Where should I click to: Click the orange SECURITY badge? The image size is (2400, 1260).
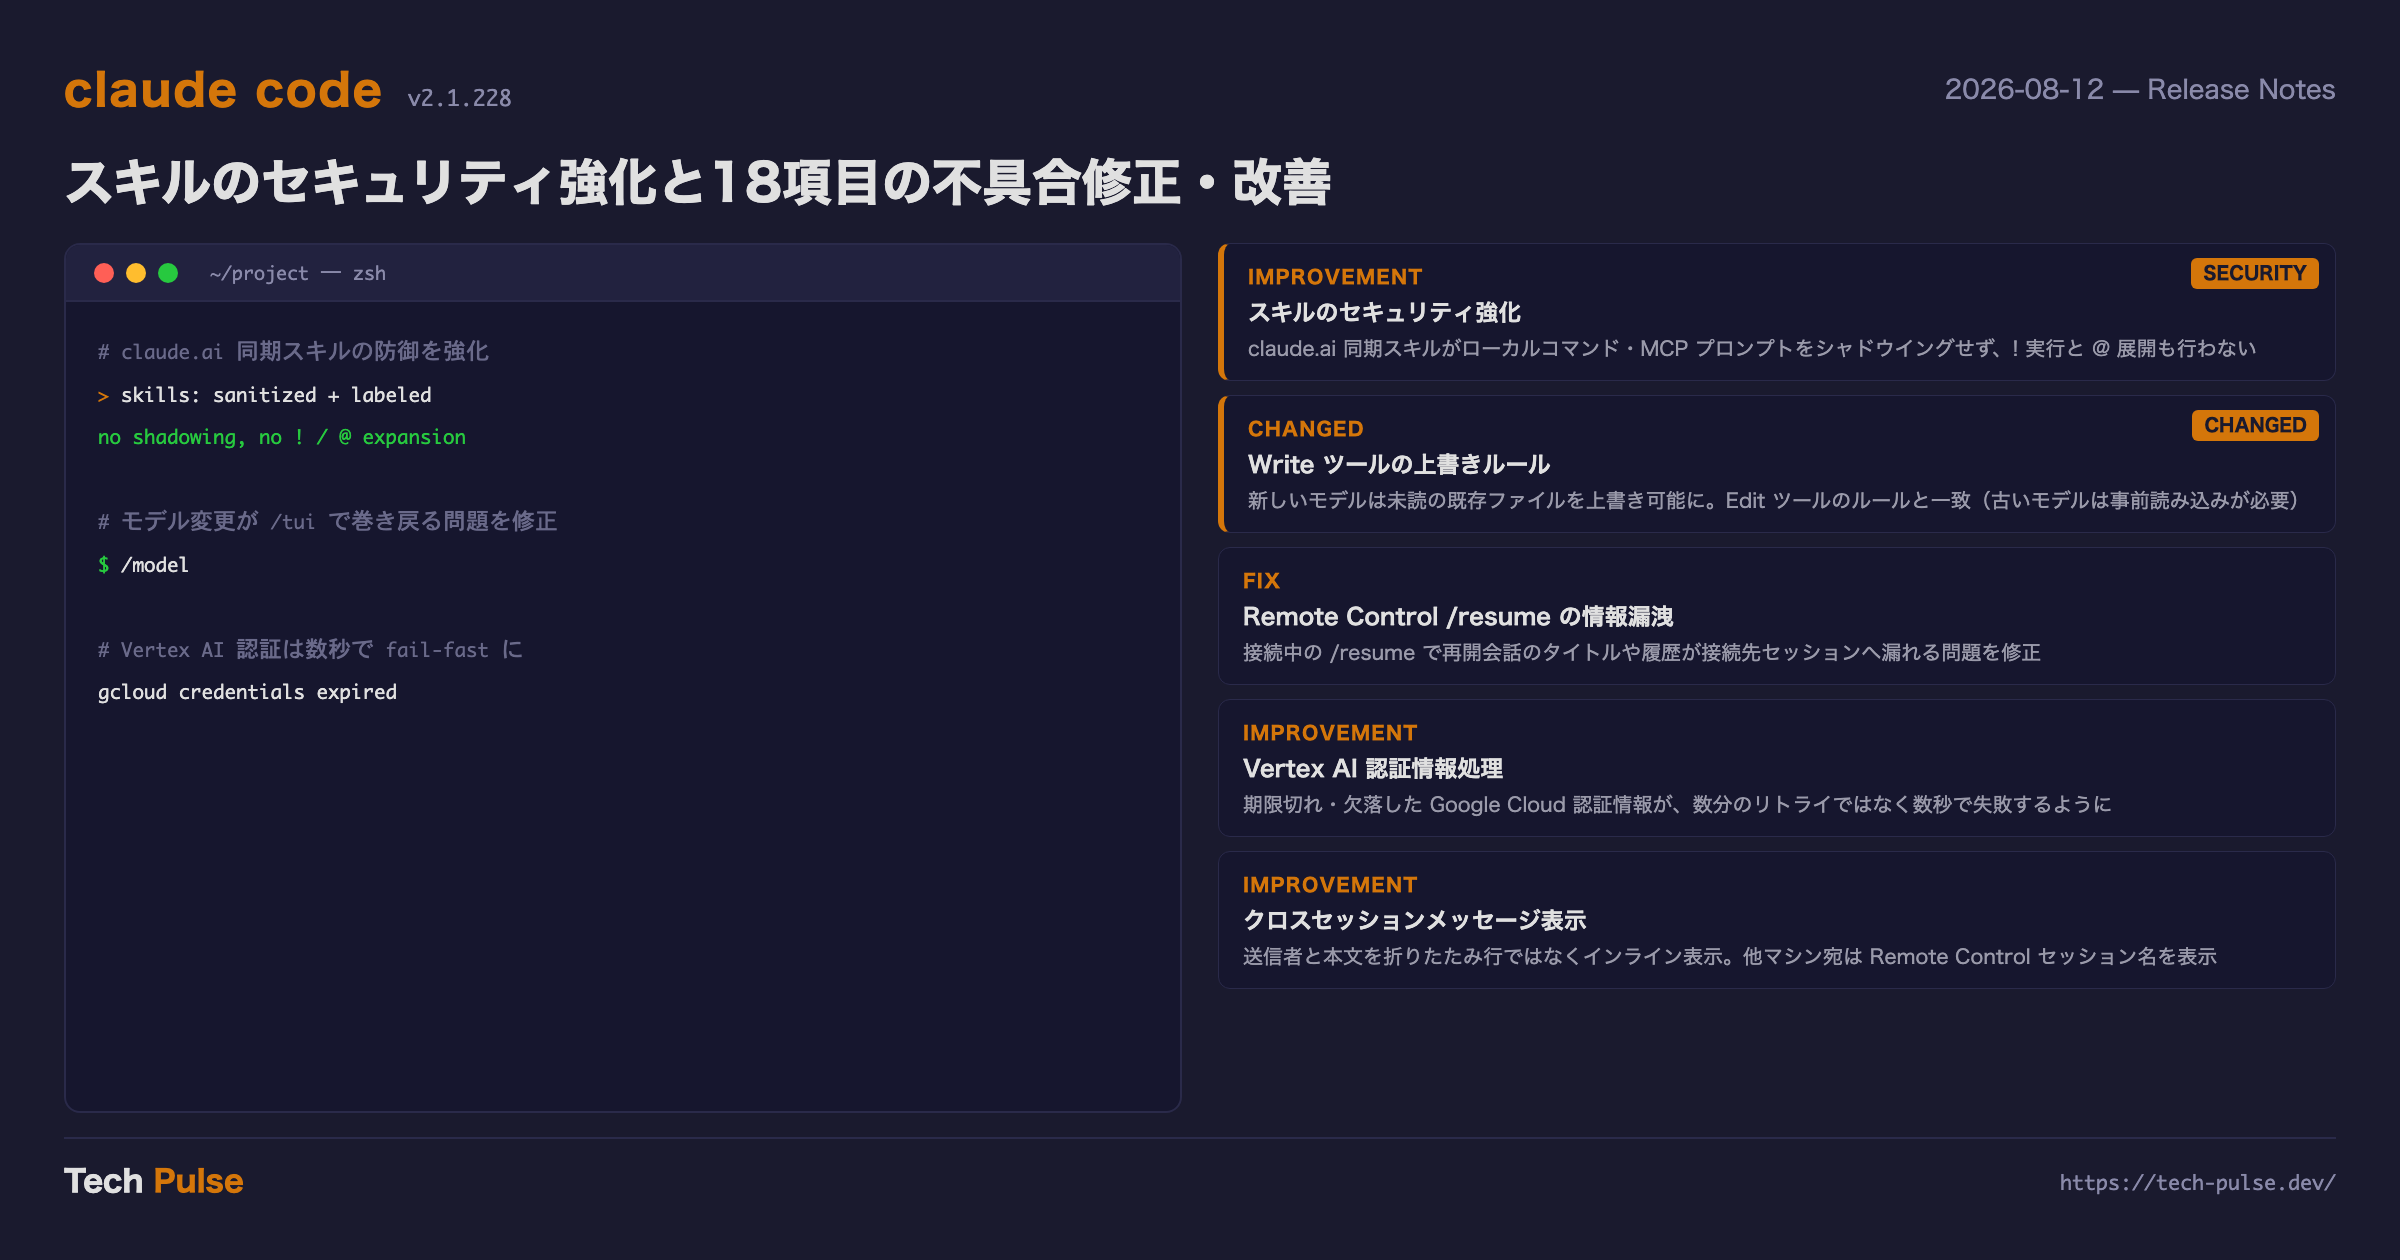2254,273
